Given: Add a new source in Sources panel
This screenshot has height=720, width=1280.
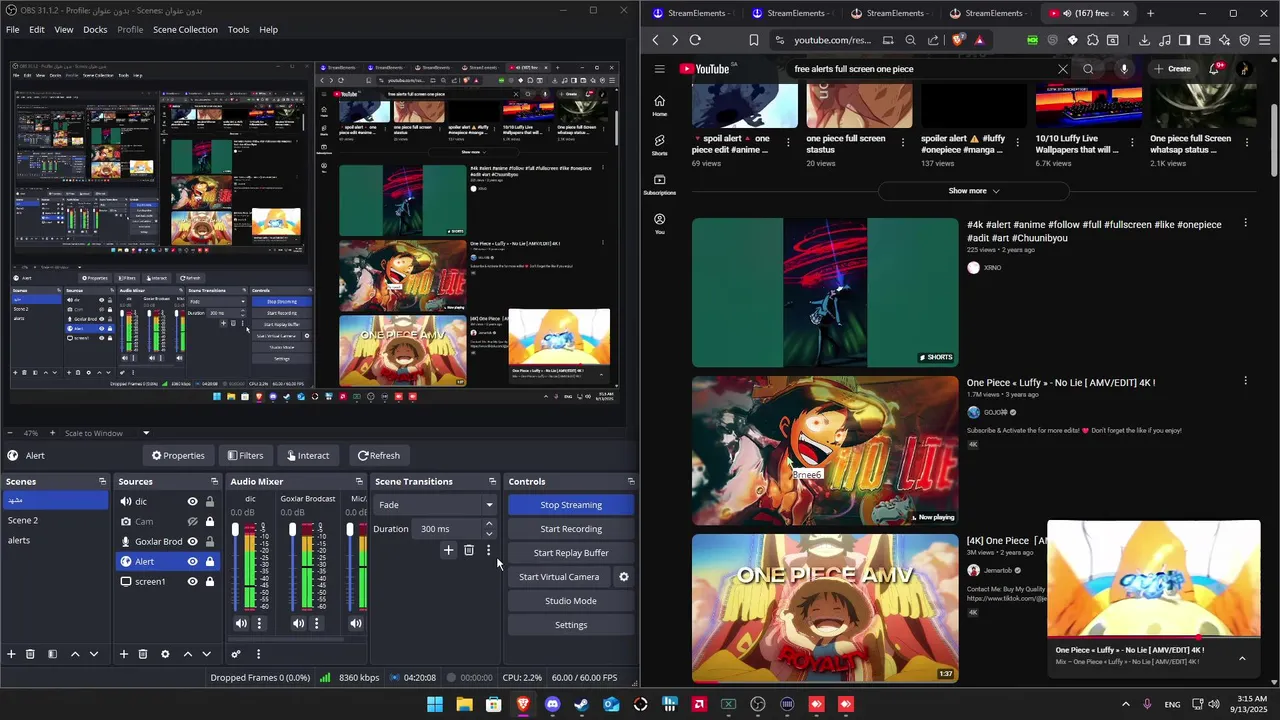Looking at the screenshot, I should pos(124,654).
